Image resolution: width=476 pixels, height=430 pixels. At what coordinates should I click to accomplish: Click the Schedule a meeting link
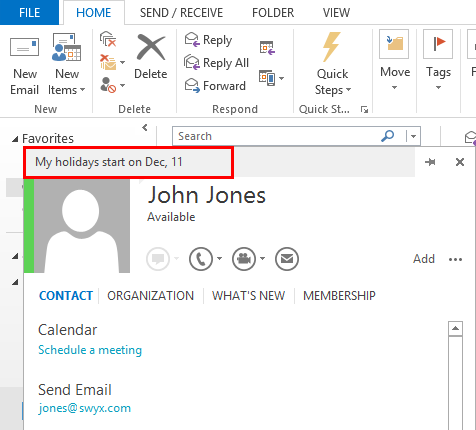coord(90,350)
